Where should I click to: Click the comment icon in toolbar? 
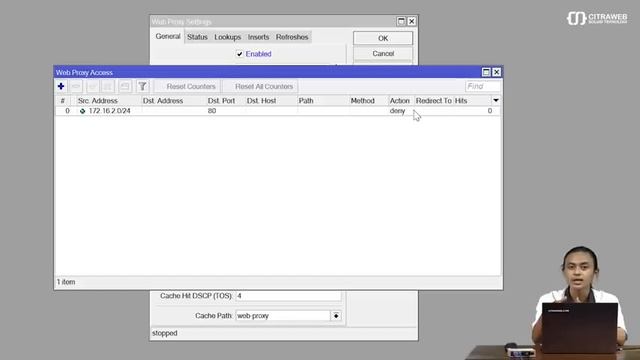point(125,86)
